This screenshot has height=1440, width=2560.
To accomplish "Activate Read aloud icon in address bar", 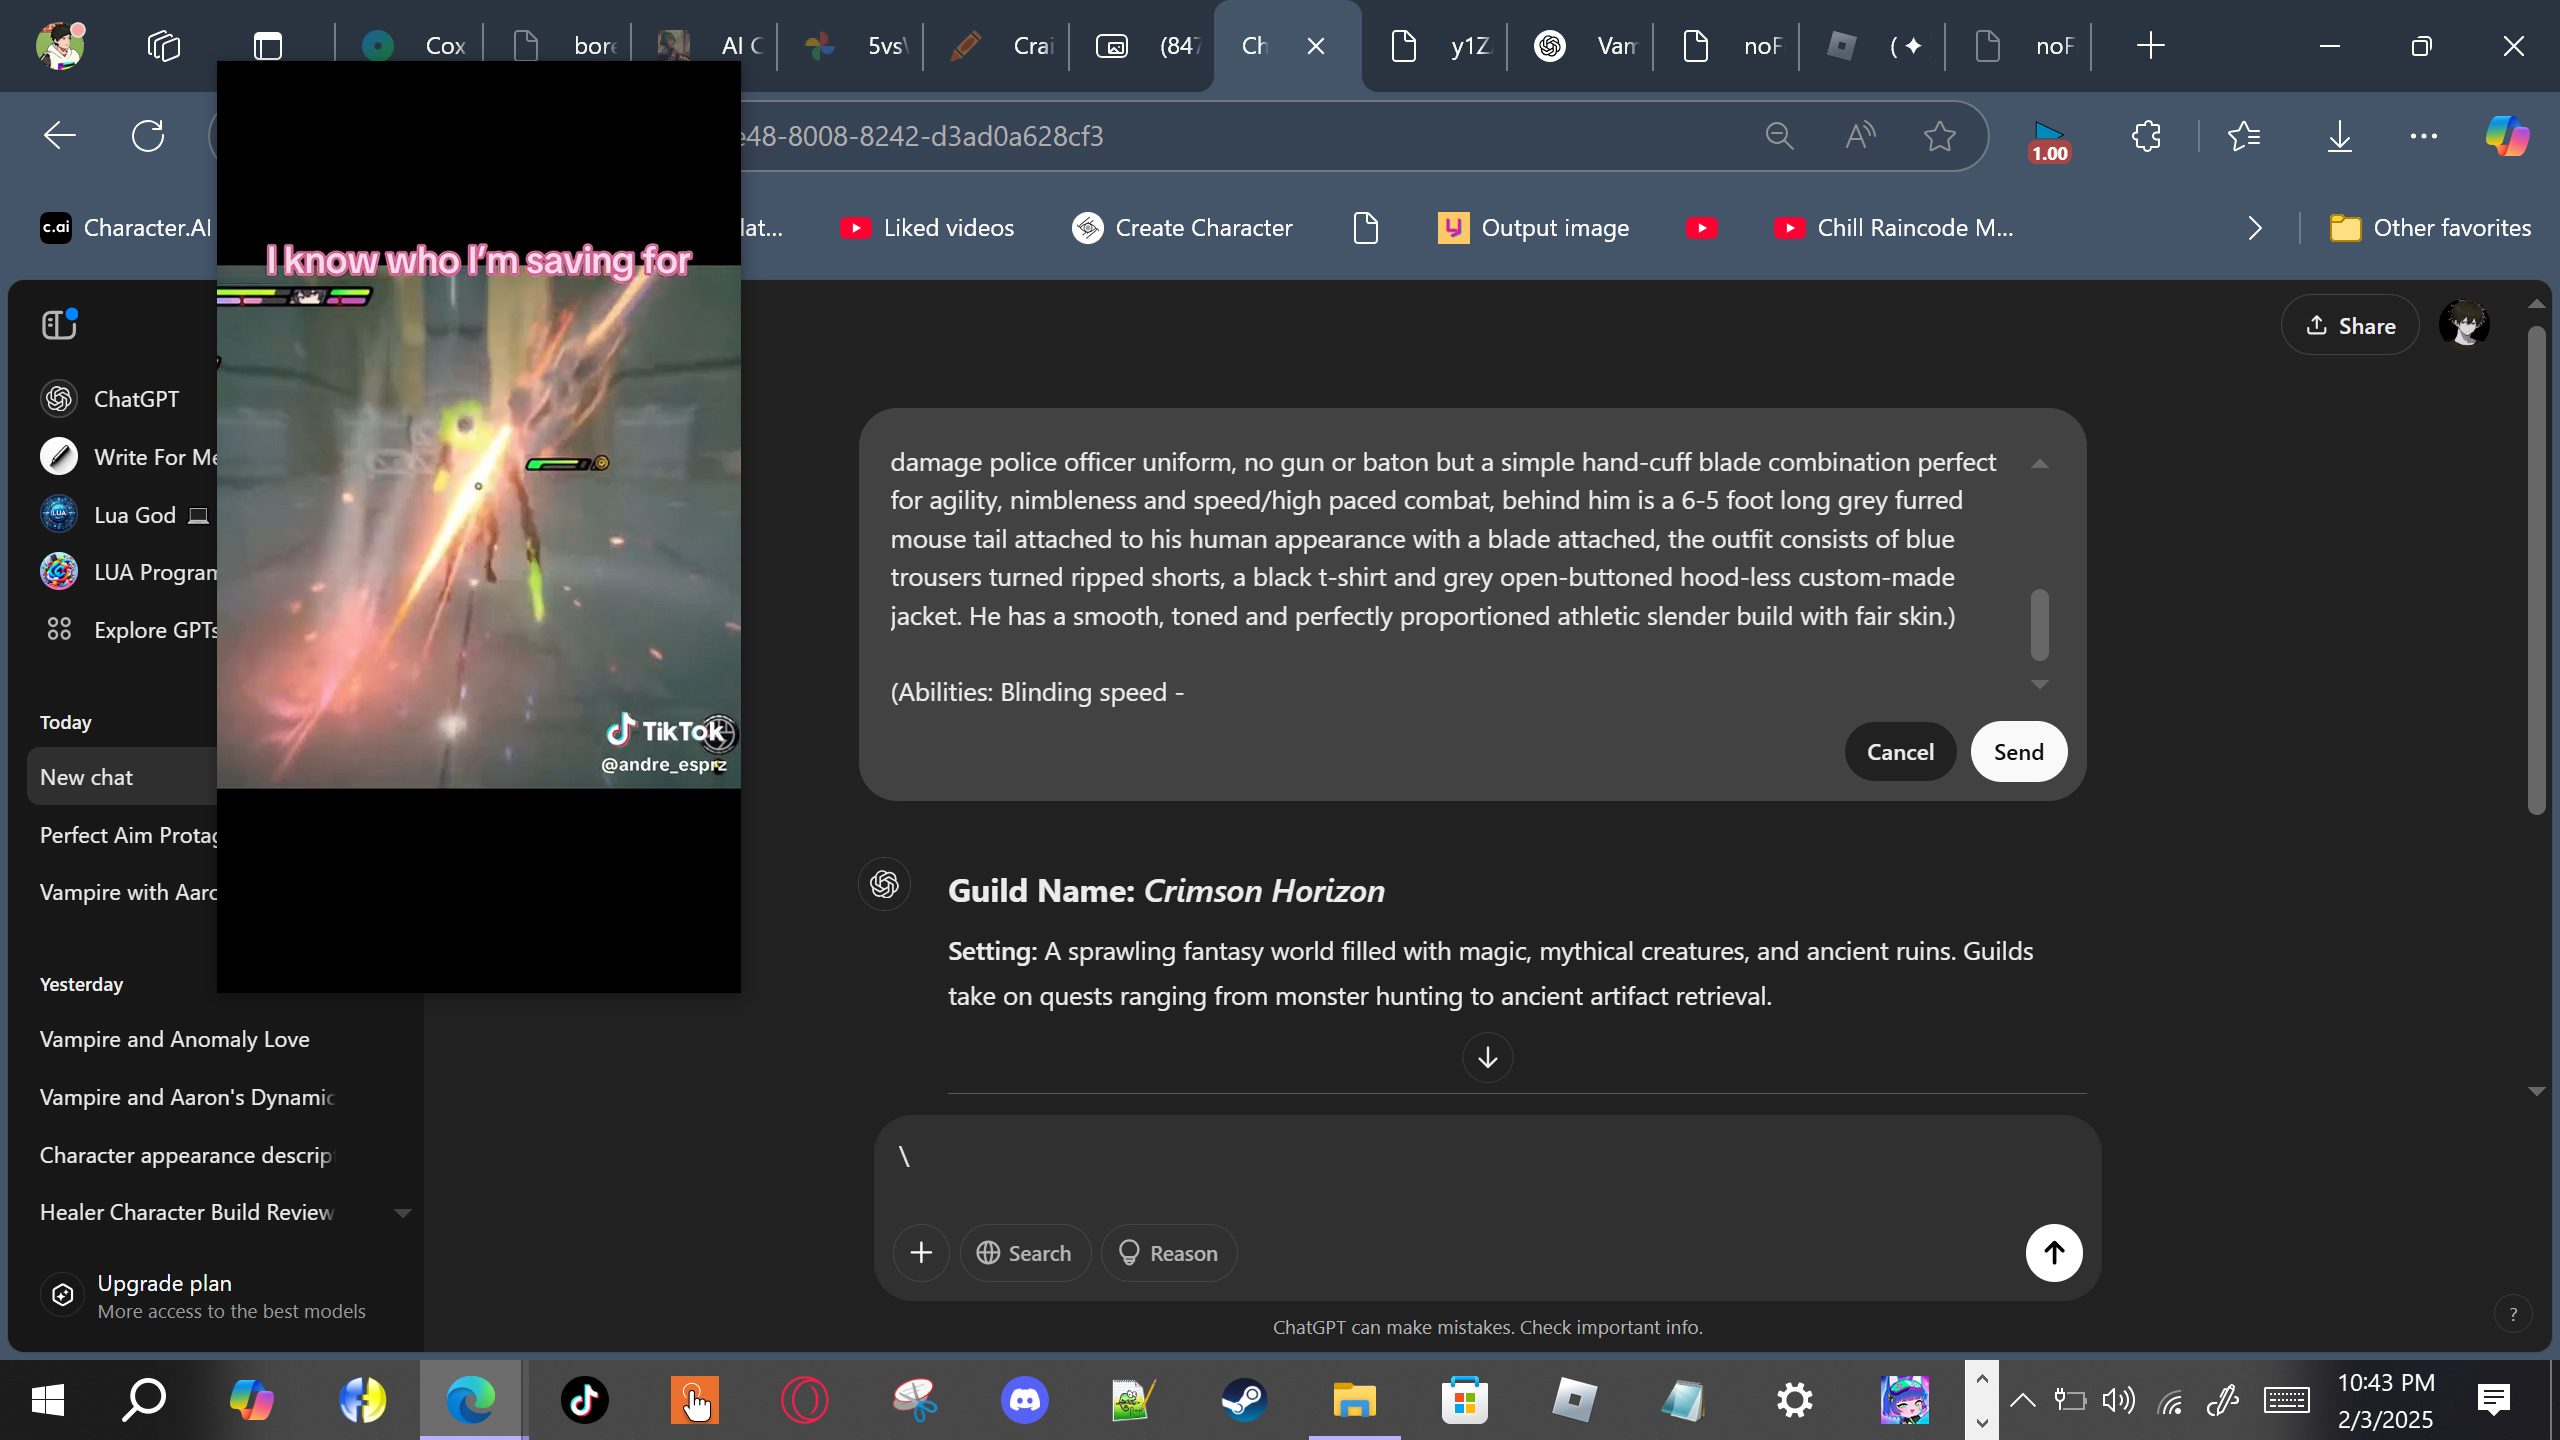I will (1860, 136).
